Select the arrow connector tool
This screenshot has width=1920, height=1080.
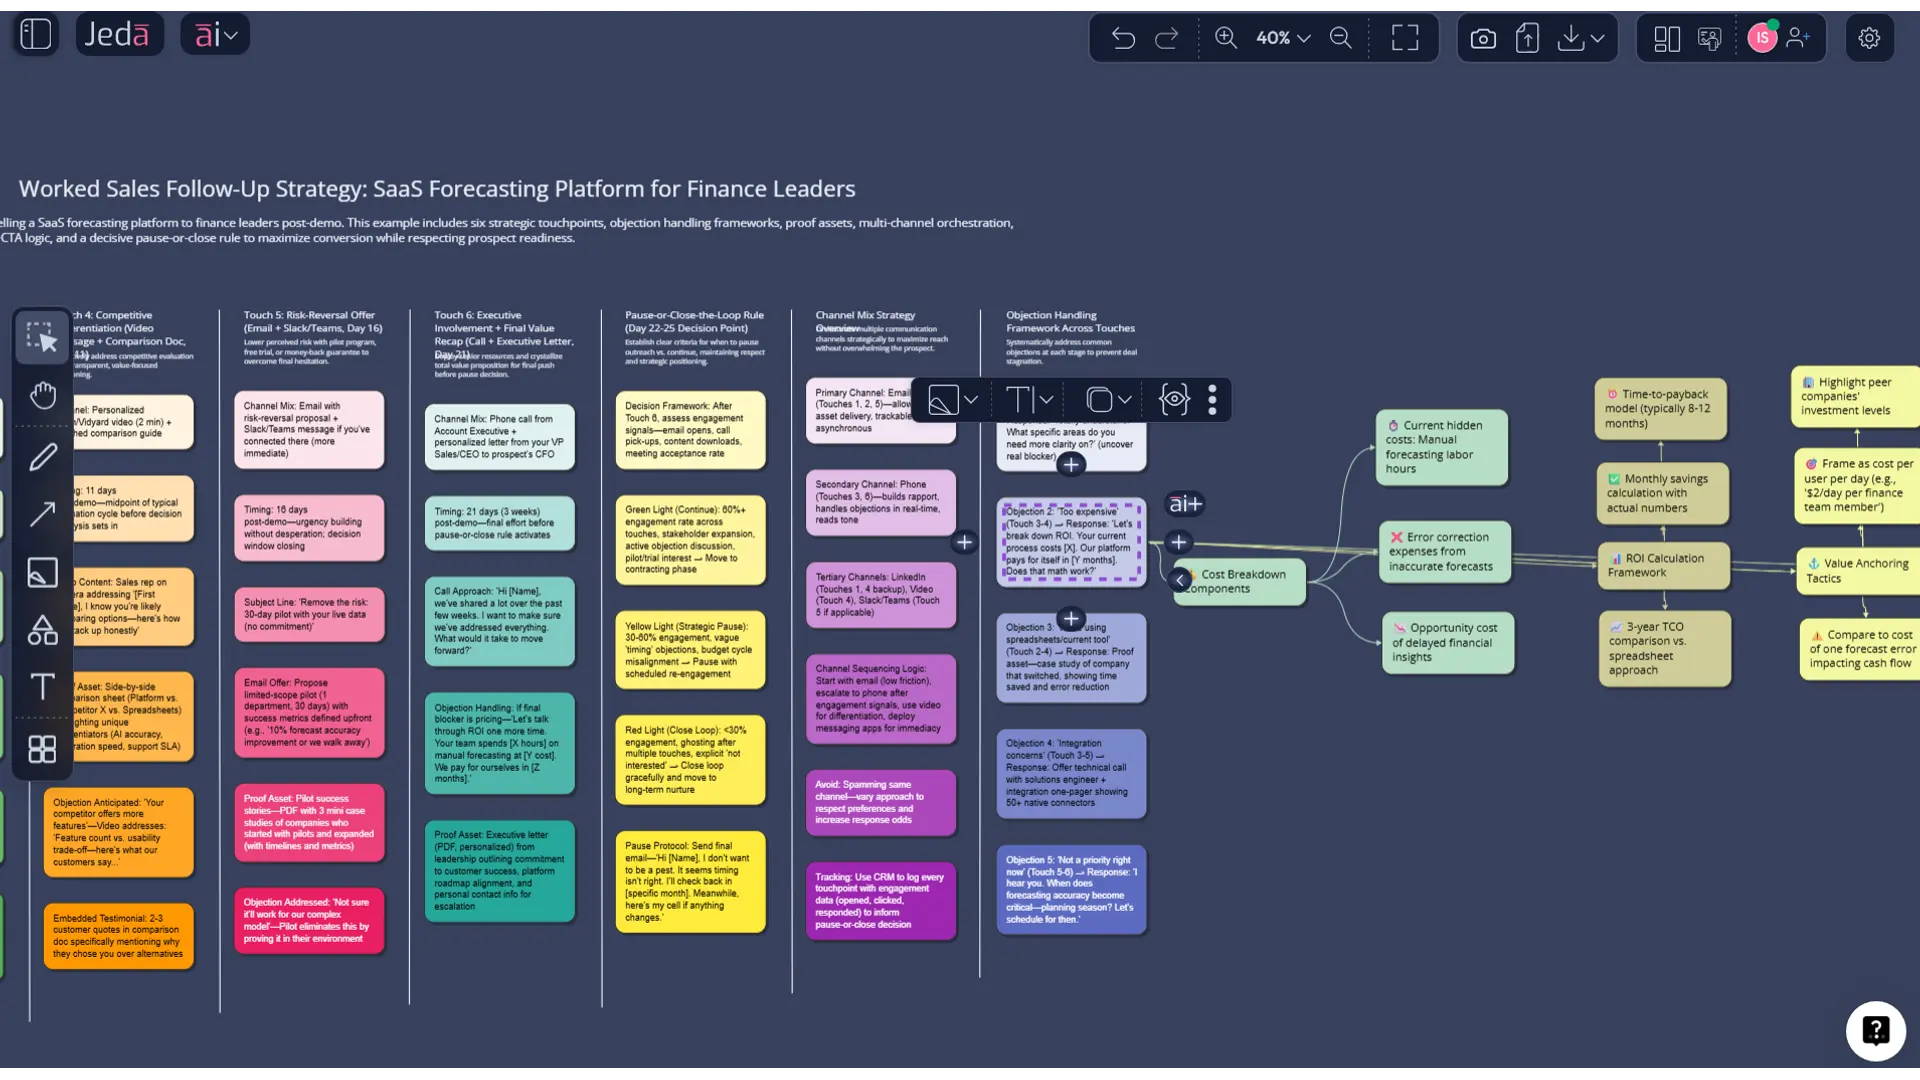point(42,514)
